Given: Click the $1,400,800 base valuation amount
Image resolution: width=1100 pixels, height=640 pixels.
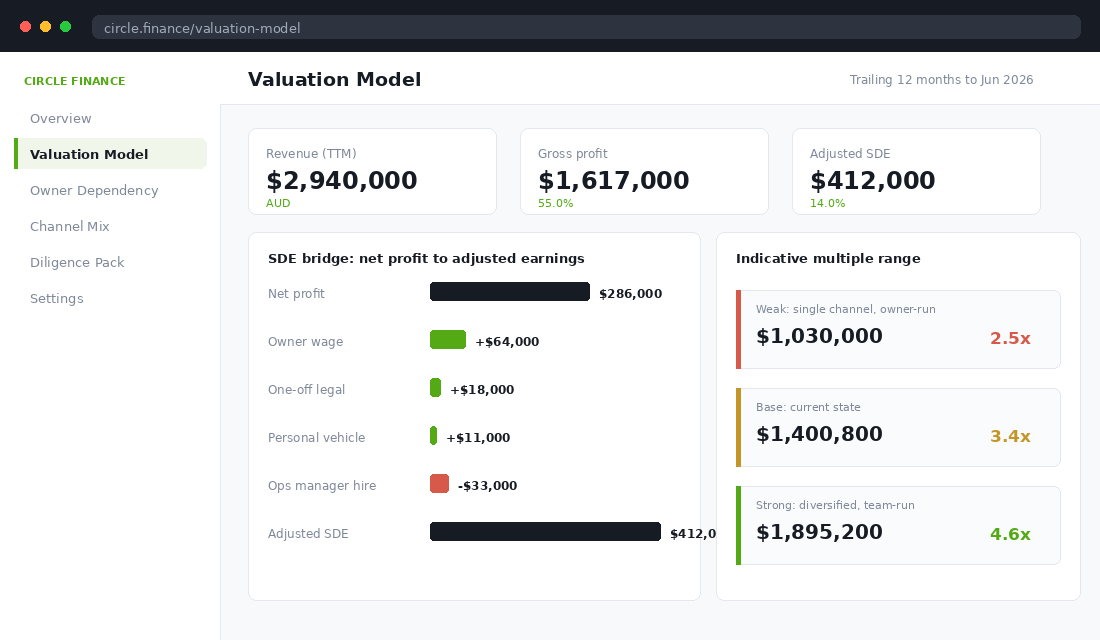Looking at the screenshot, I should [819, 434].
